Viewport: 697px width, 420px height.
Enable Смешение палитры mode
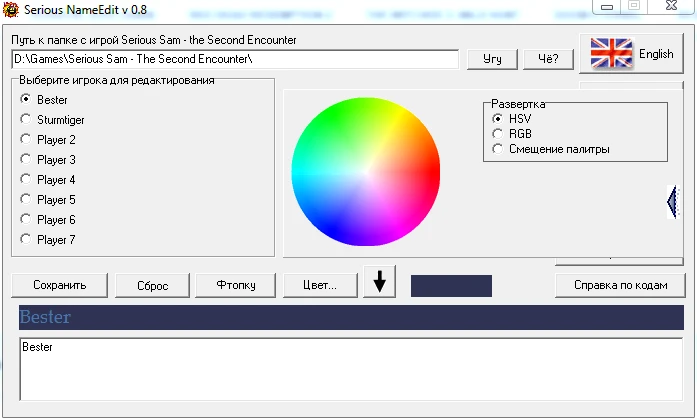pyautogui.click(x=498, y=149)
